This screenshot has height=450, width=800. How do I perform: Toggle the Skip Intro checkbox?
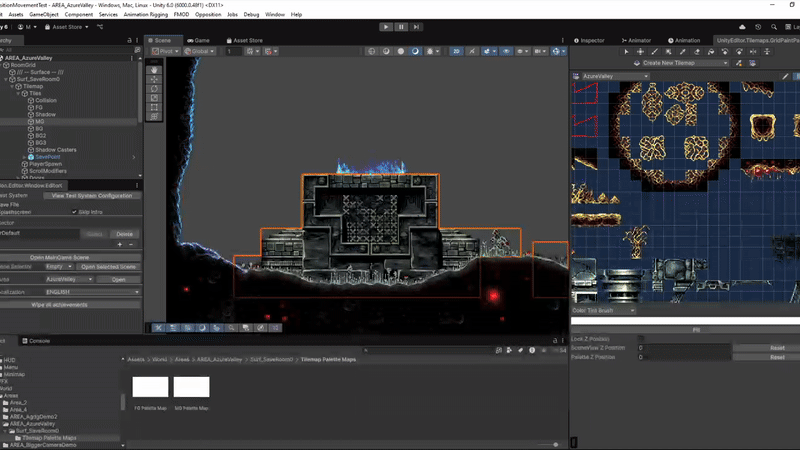74,212
